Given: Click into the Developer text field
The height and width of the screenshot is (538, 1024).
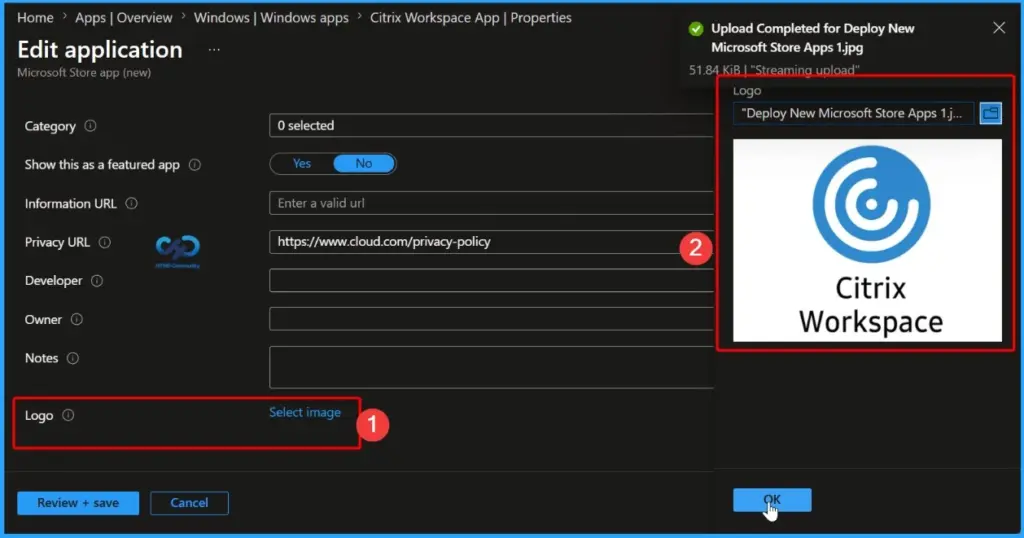Looking at the screenshot, I should (491, 281).
